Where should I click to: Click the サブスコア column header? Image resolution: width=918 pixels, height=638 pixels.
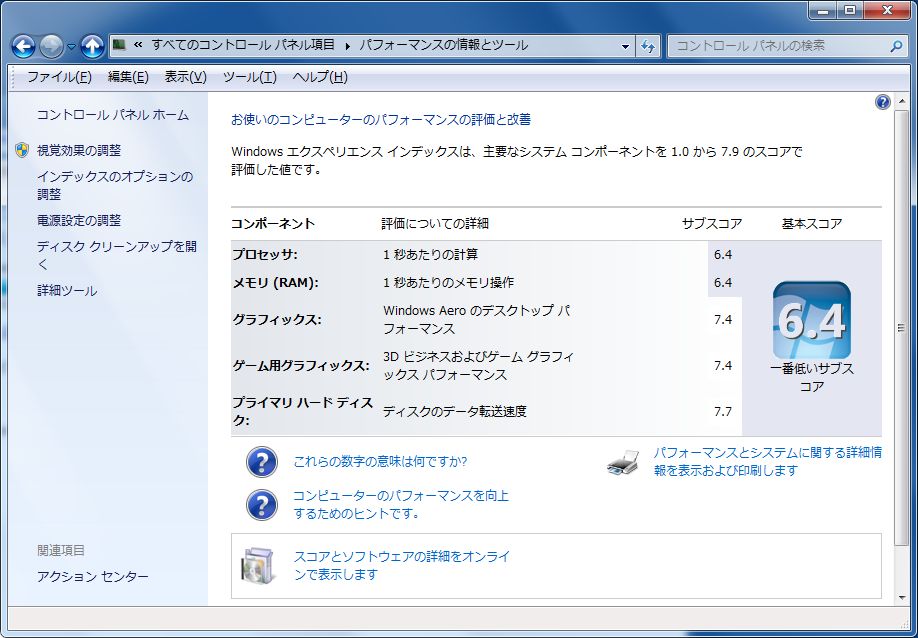click(712, 224)
